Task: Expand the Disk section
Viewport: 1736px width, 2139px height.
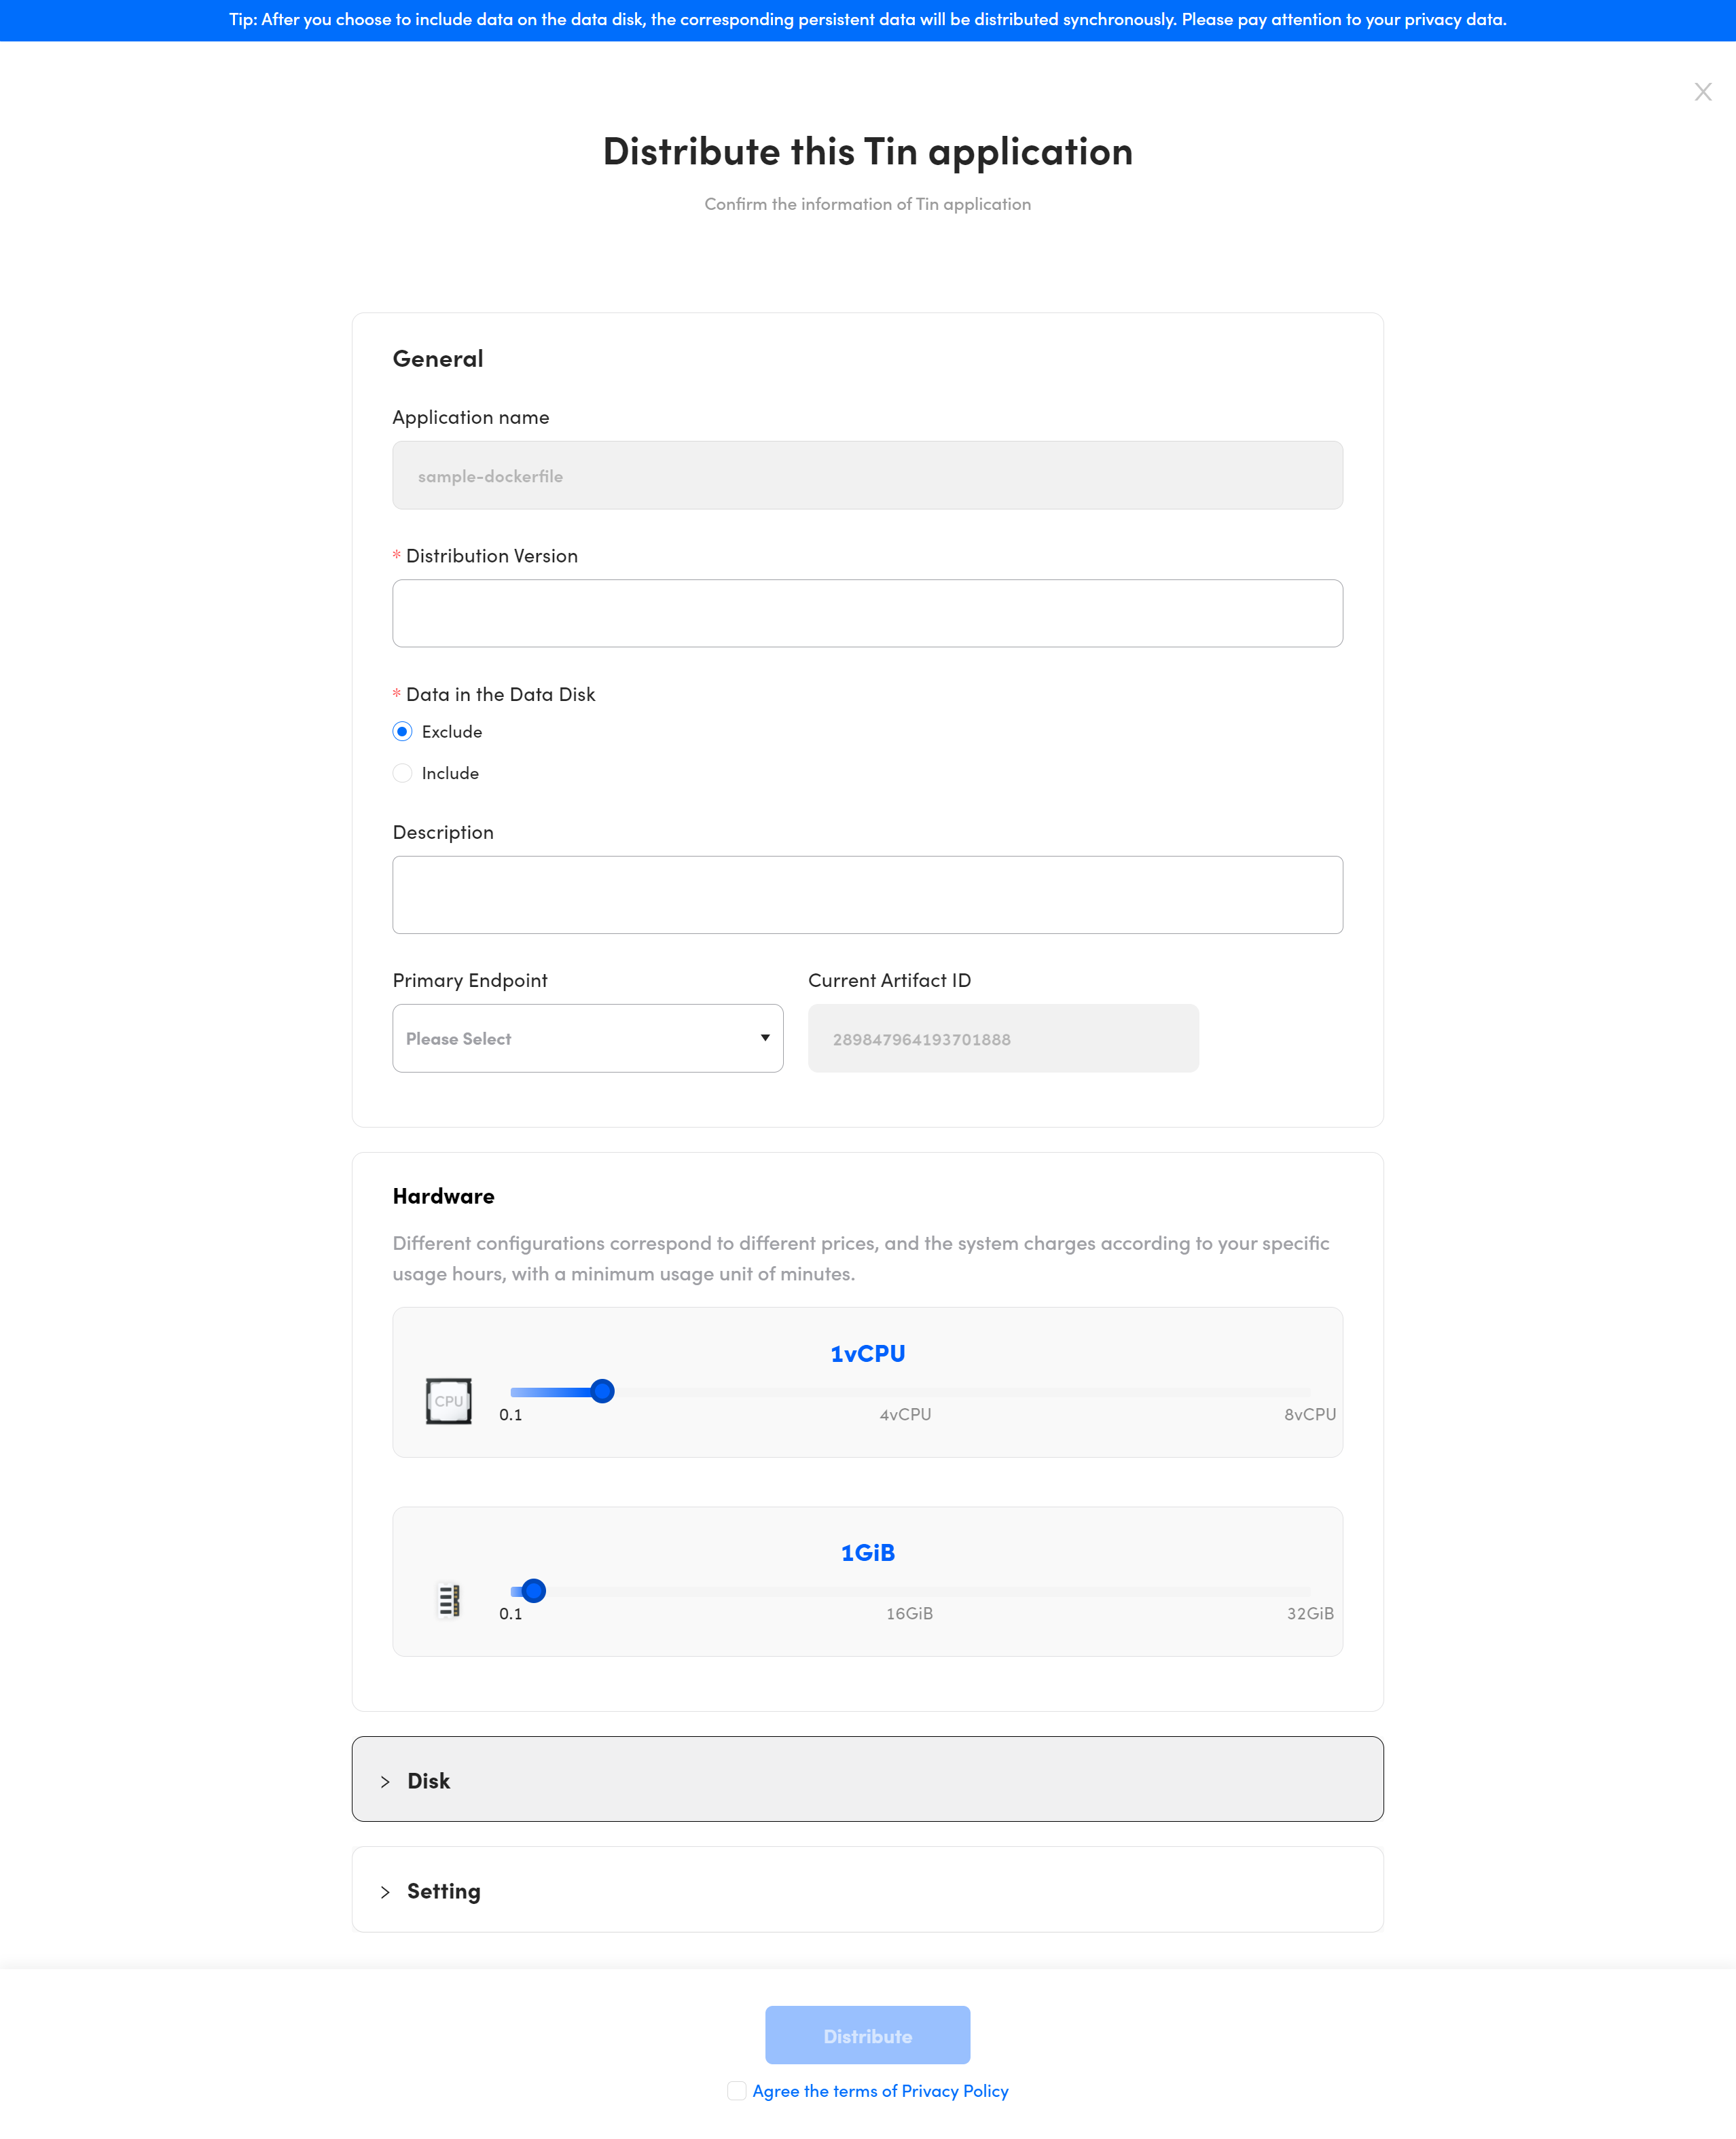Action: (867, 1779)
